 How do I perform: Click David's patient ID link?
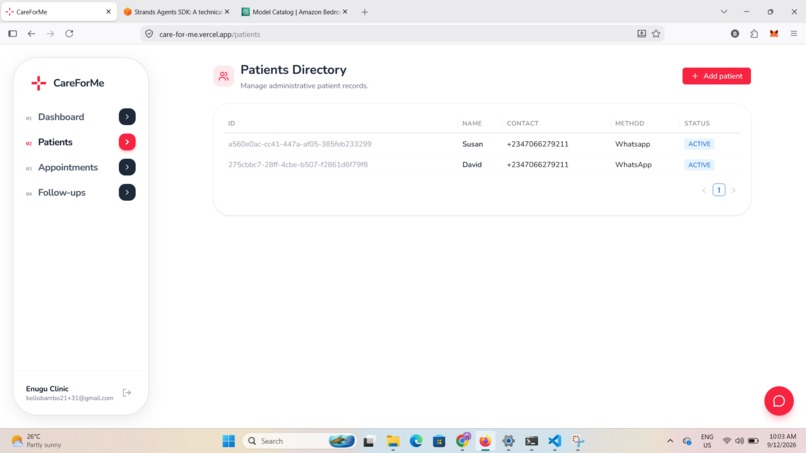[x=298, y=165]
